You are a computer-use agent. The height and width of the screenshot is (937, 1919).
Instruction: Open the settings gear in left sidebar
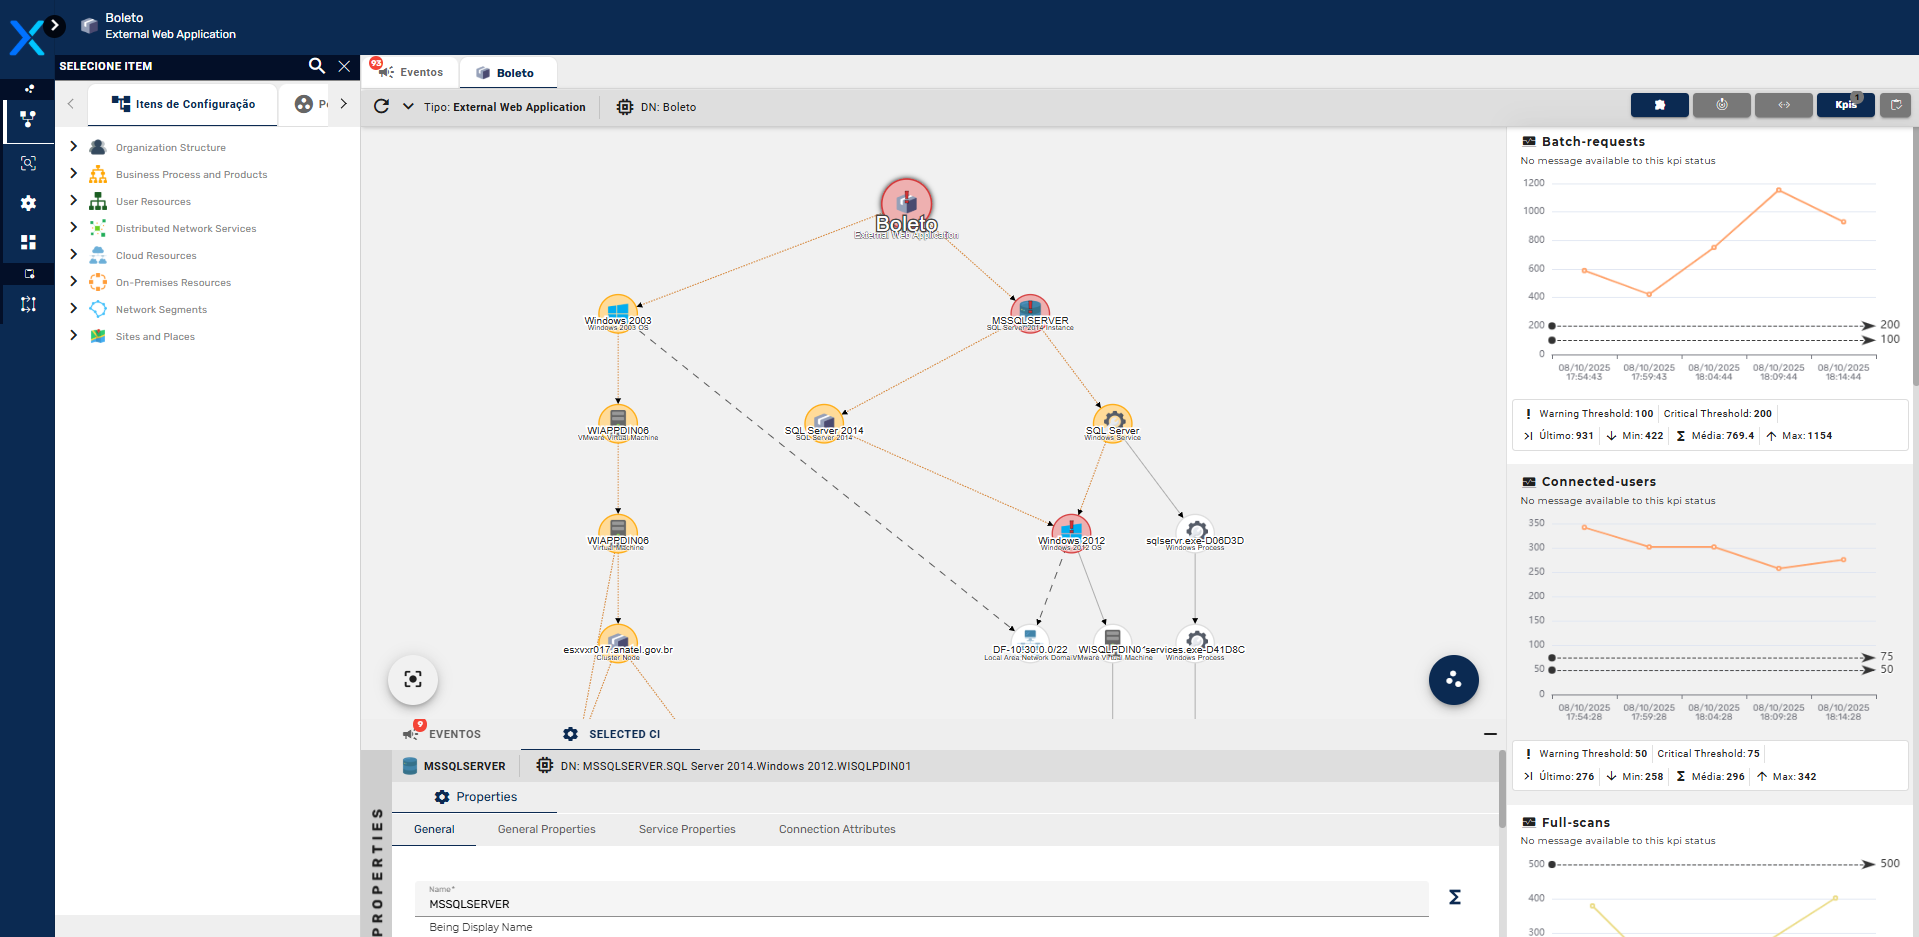[x=28, y=203]
